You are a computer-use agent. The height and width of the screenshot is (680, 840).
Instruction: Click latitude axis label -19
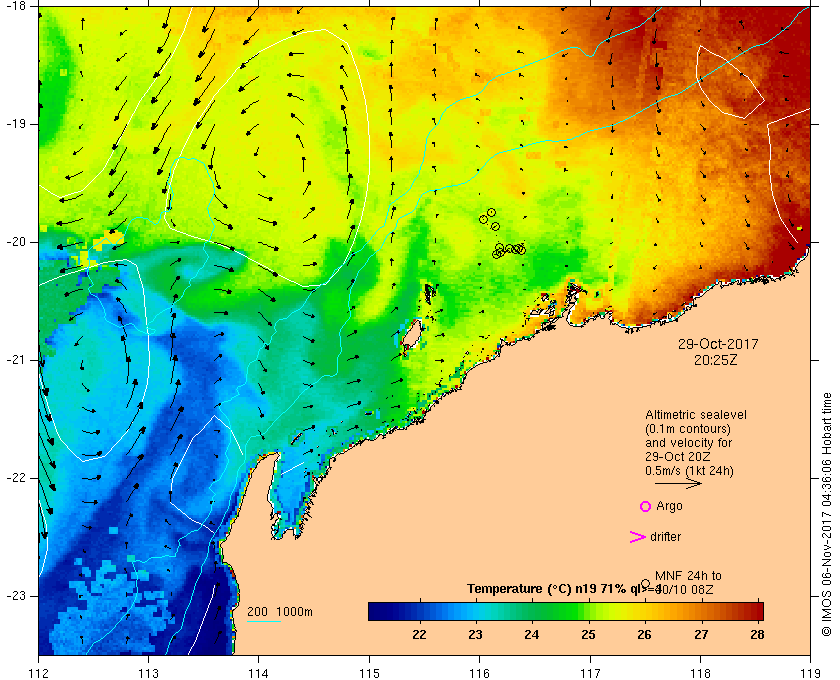tap(16, 124)
